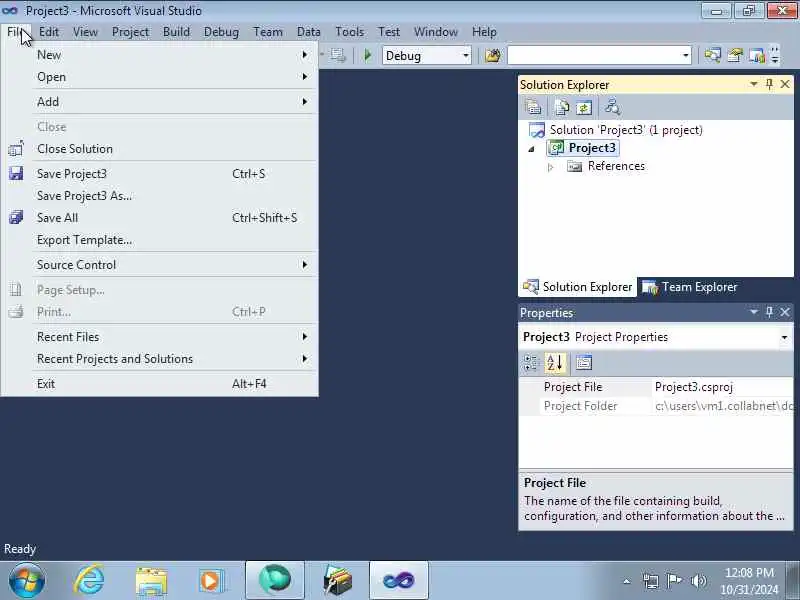Screen dimensions: 800x600
Task: Open the Team menu
Action: pyautogui.click(x=268, y=32)
